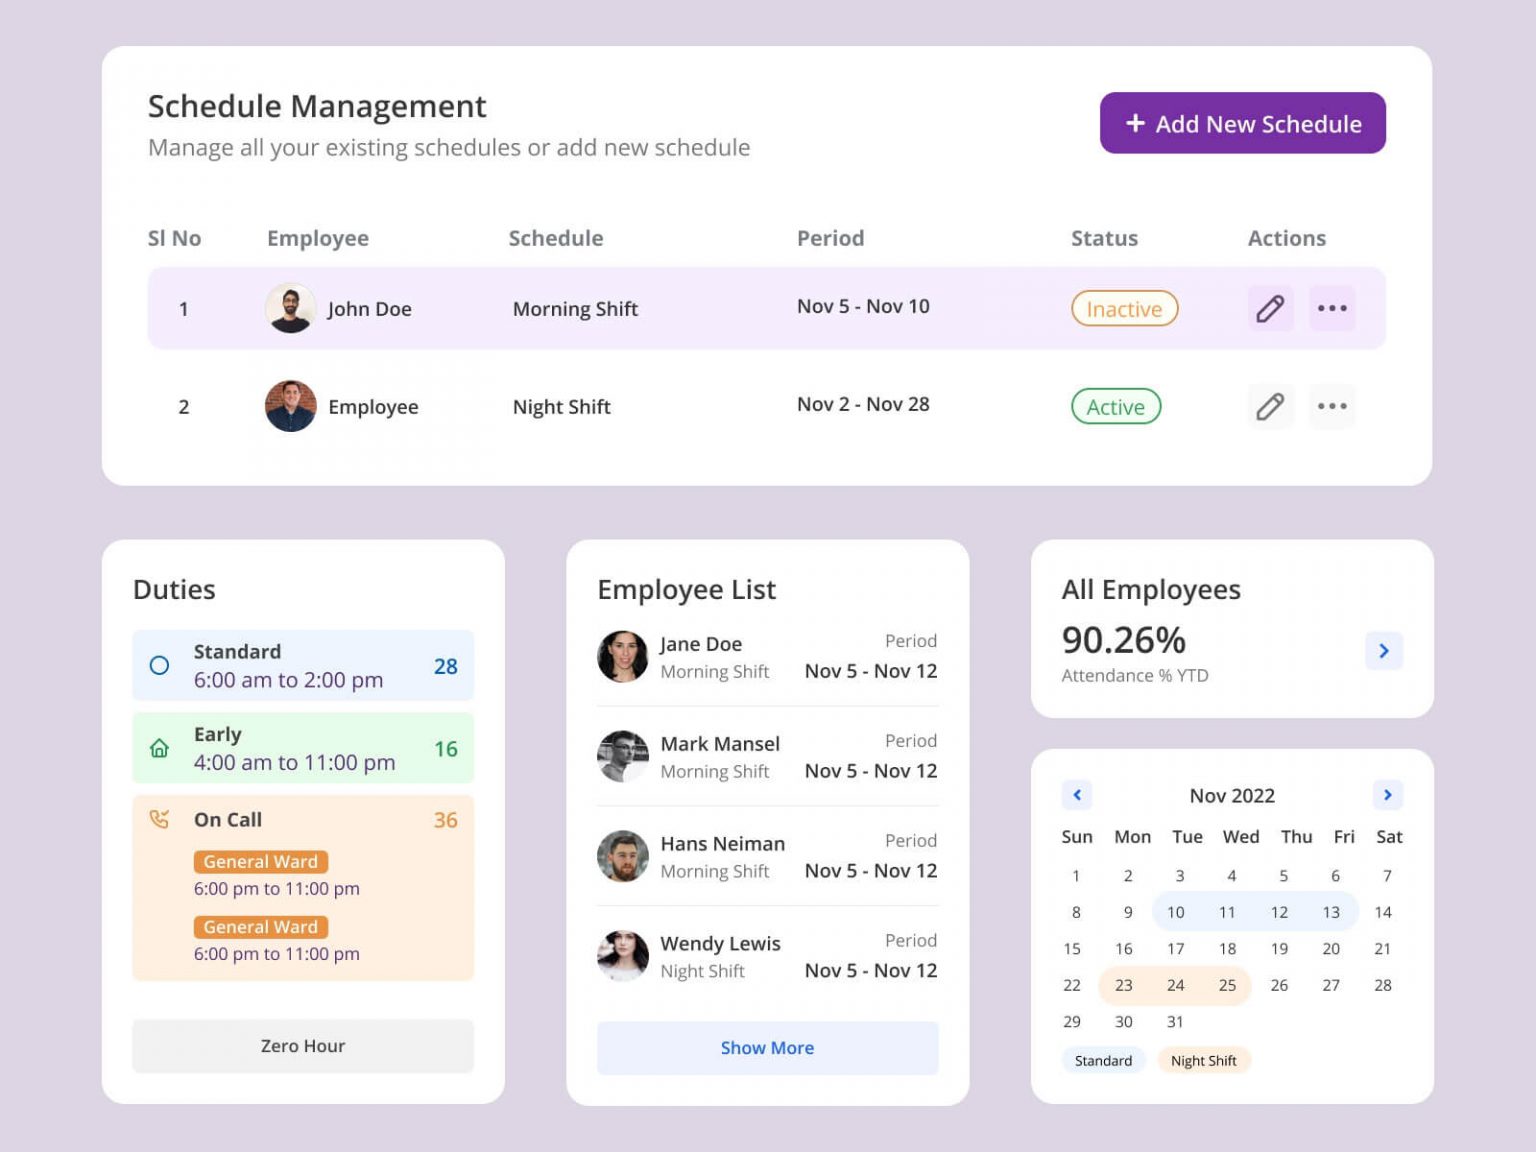Toggle John Doe's Inactive status badge
The width and height of the screenshot is (1536, 1152).
point(1124,309)
